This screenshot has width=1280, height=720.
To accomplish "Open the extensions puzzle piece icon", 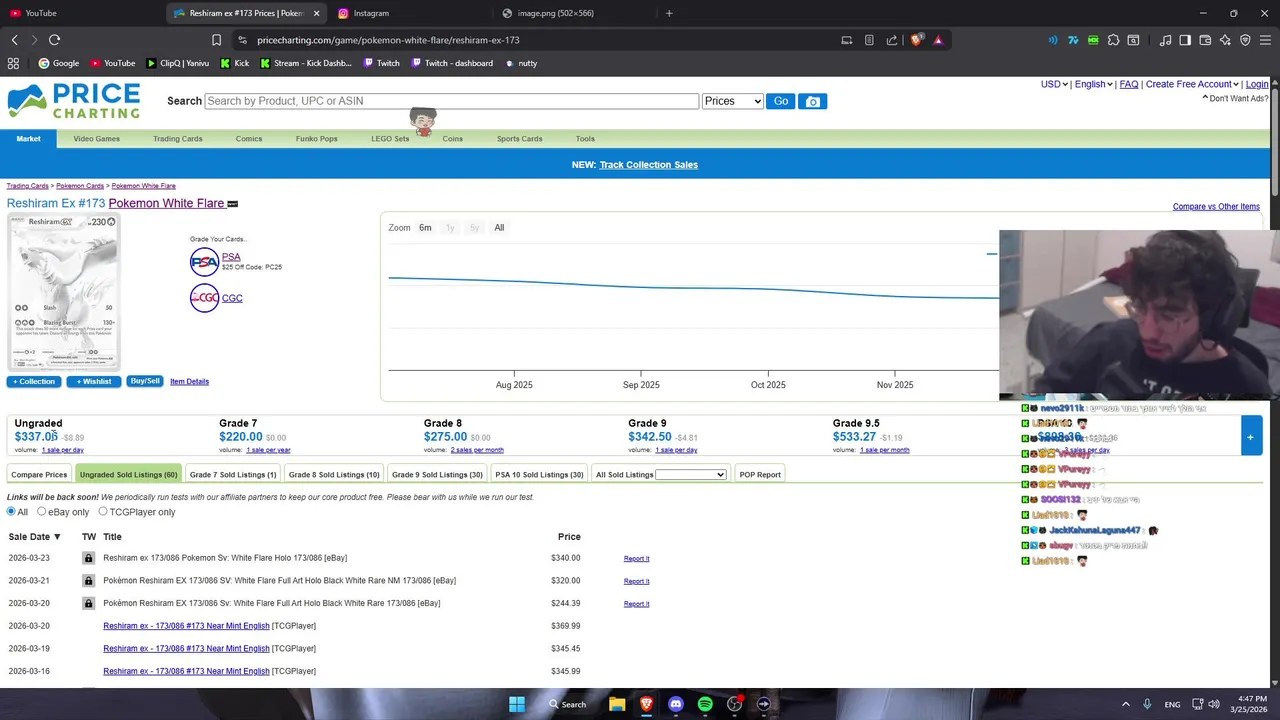I will point(1113,40).
